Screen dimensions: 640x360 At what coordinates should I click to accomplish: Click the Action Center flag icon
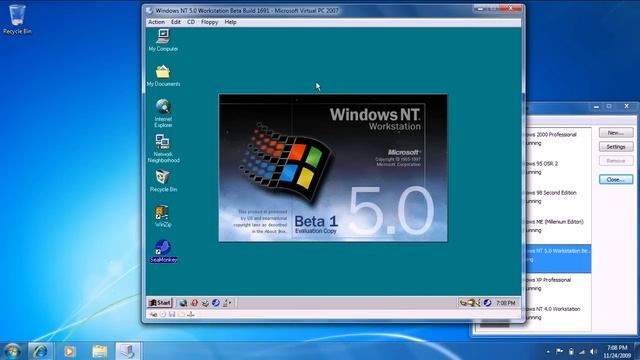coord(560,351)
